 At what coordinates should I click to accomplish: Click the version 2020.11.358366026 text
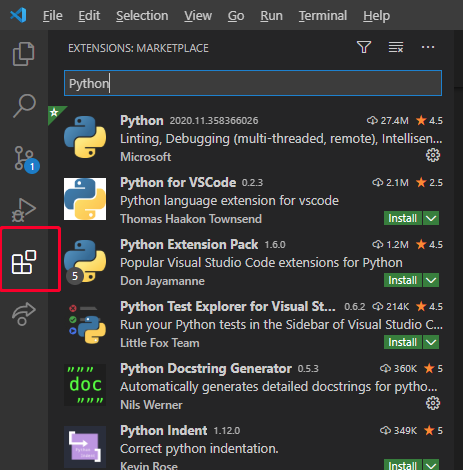[214, 121]
